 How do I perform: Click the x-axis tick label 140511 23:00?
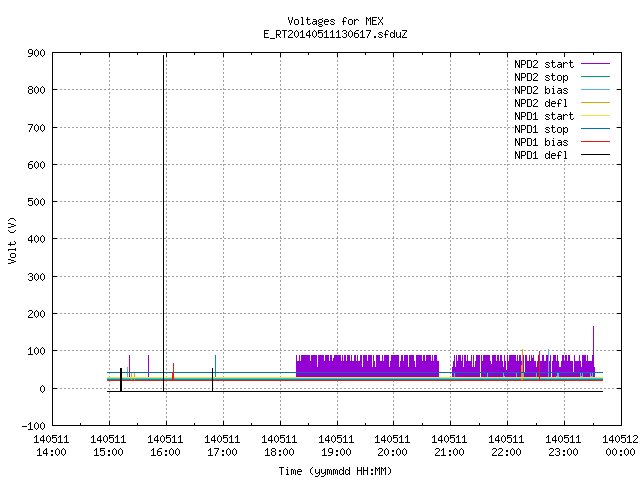563,446
